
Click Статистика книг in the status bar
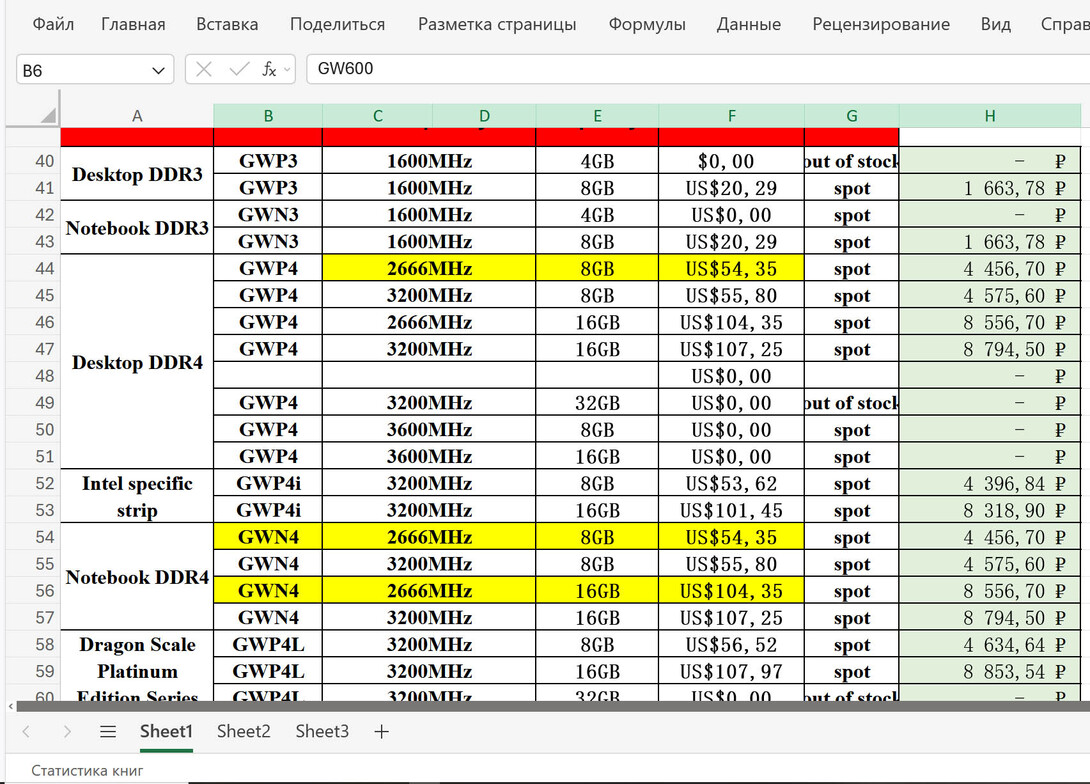(88, 771)
